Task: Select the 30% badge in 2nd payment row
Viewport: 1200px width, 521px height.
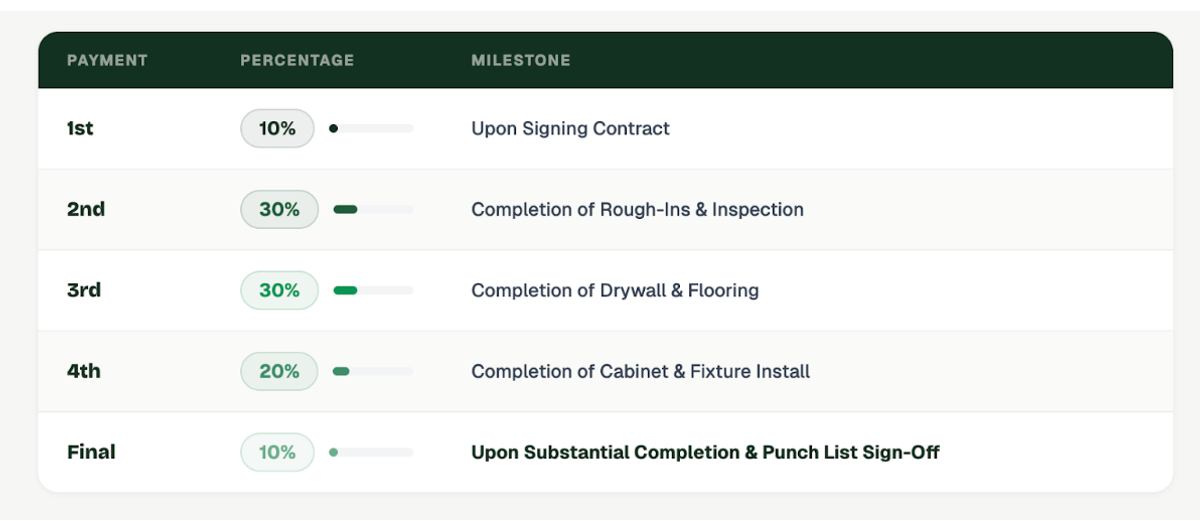Action: tap(279, 210)
